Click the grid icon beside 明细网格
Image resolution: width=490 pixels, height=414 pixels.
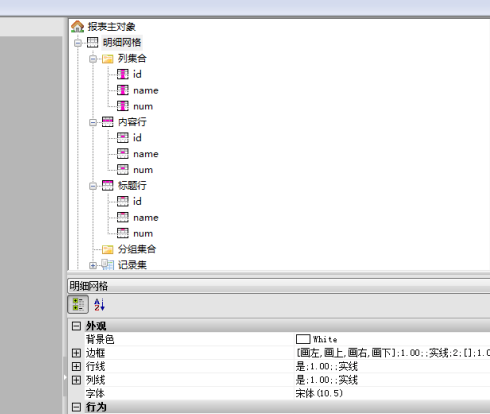[x=92, y=42]
